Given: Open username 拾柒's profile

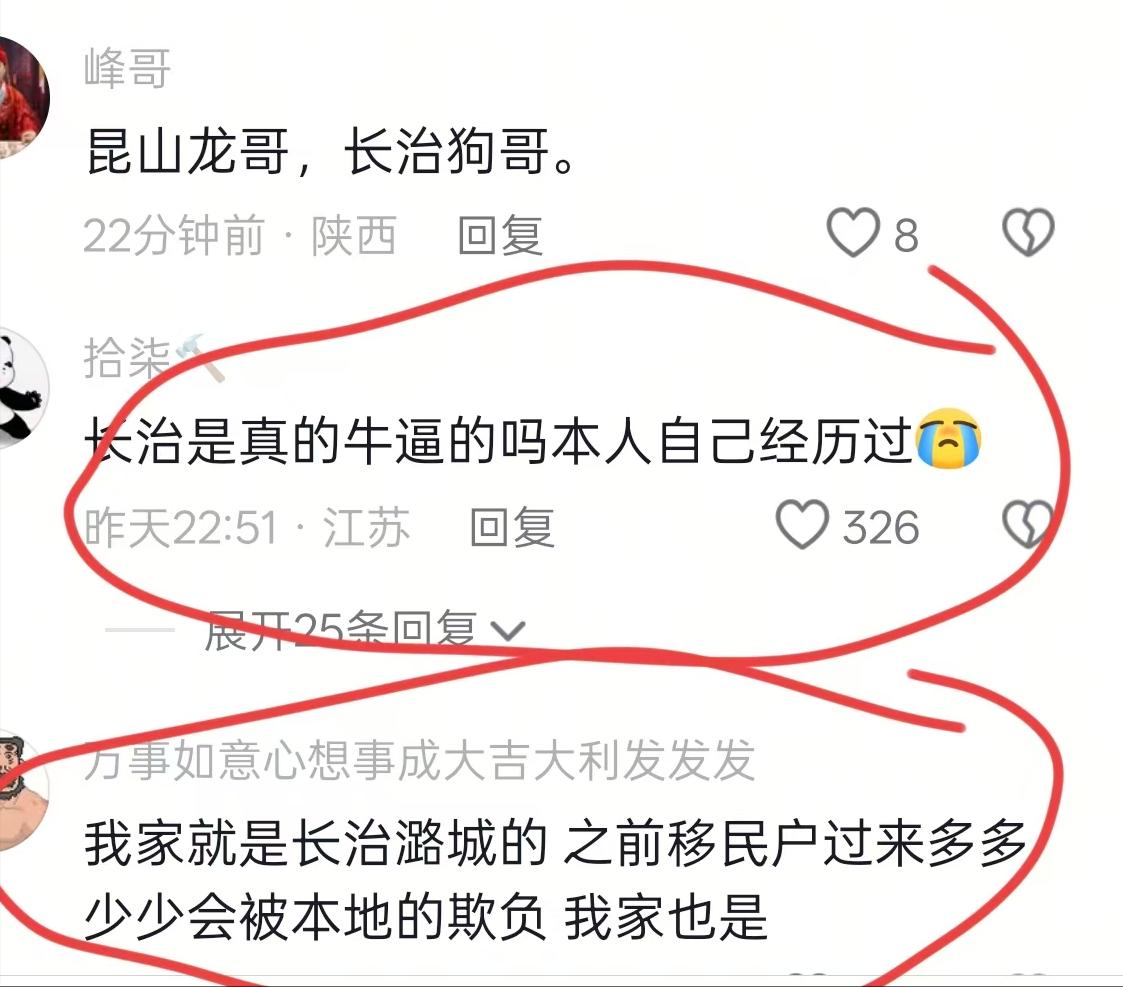Looking at the screenshot, I should [x=127, y=358].
